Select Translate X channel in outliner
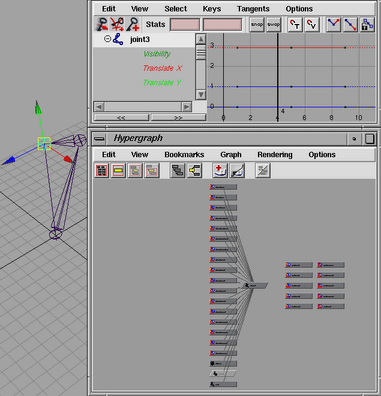381x396 pixels. tap(162, 68)
